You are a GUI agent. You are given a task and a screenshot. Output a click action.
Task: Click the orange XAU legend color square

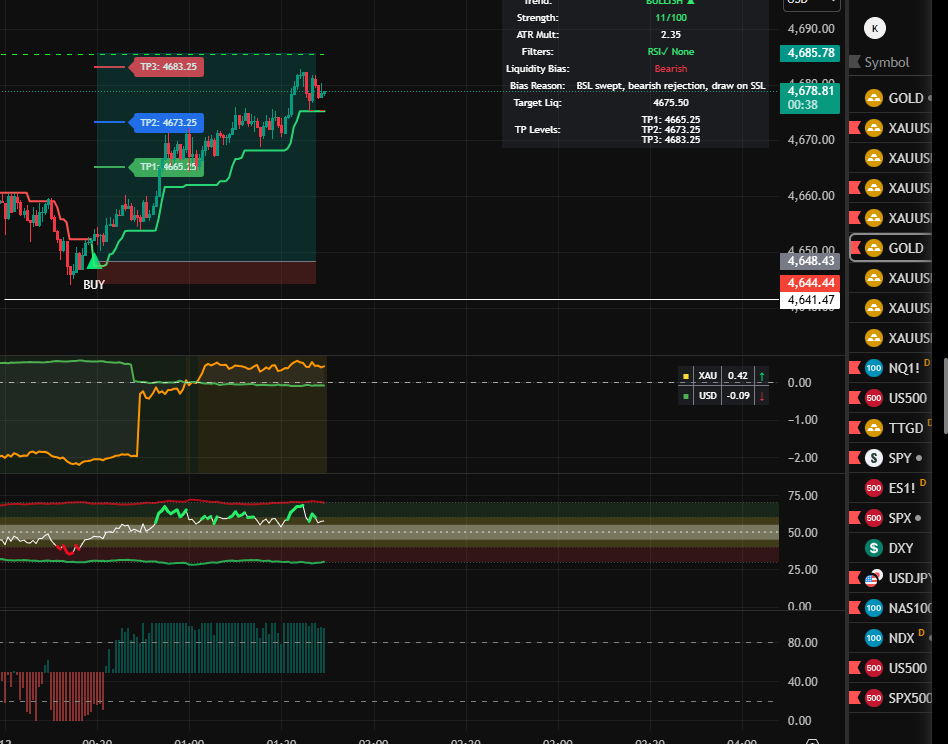(x=685, y=376)
